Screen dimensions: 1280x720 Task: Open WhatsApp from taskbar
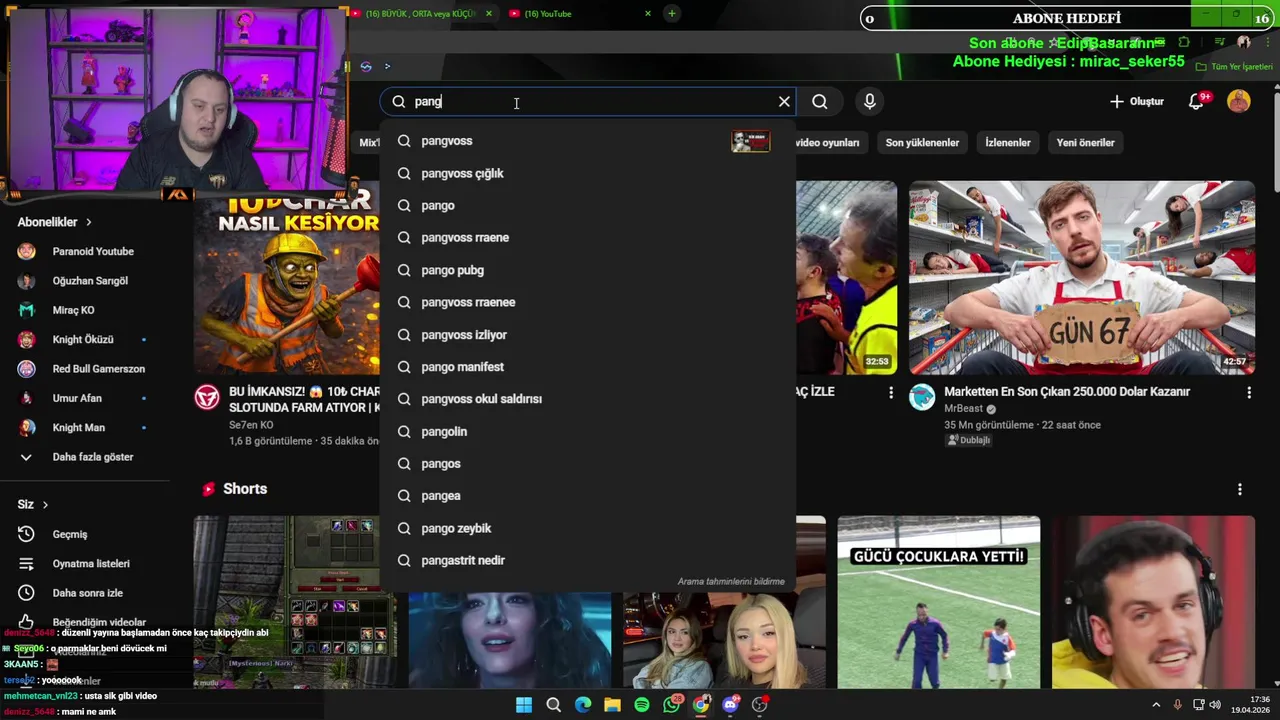point(672,705)
